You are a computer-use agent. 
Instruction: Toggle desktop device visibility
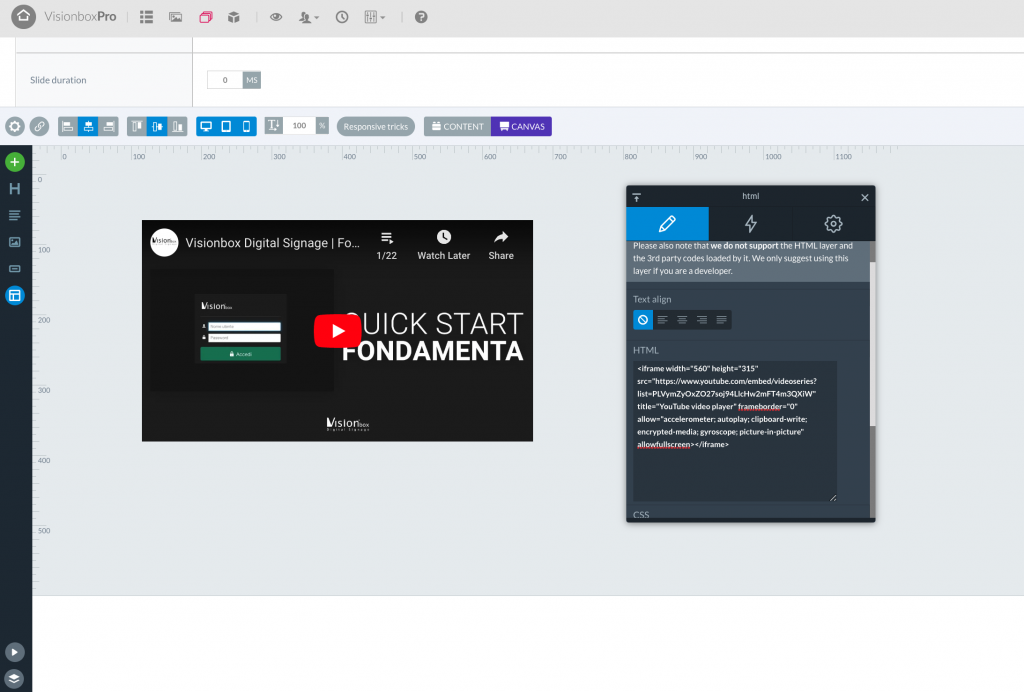(x=206, y=126)
